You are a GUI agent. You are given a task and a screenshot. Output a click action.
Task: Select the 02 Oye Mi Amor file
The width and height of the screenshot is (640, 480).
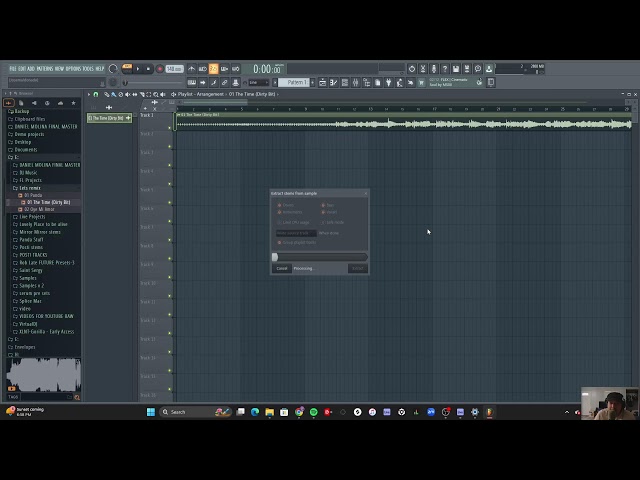pos(36,209)
